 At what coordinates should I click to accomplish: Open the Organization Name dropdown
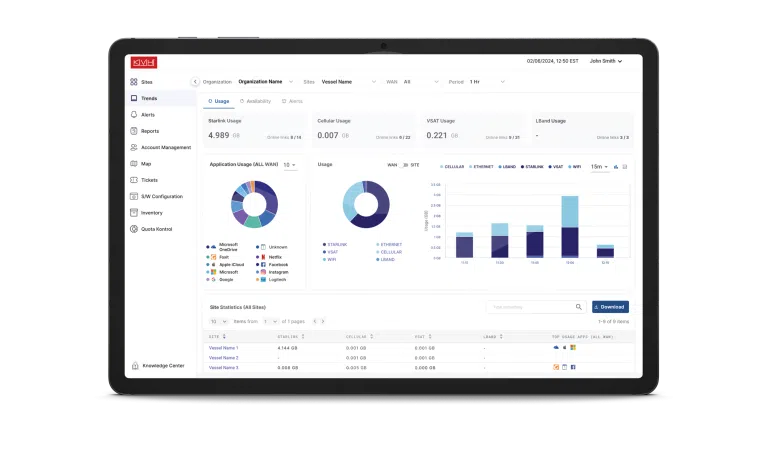pyautogui.click(x=266, y=82)
